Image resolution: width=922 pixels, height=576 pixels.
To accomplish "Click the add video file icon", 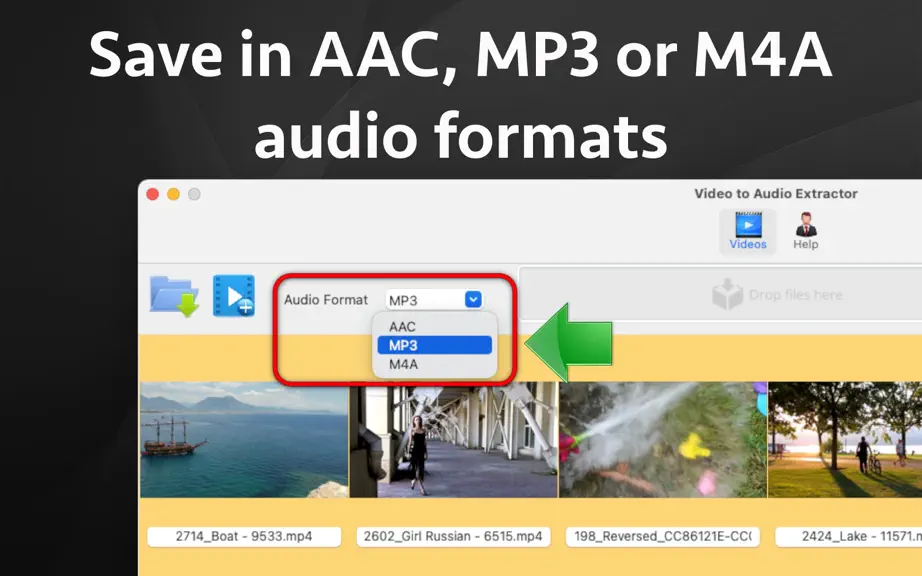I will coord(233,296).
